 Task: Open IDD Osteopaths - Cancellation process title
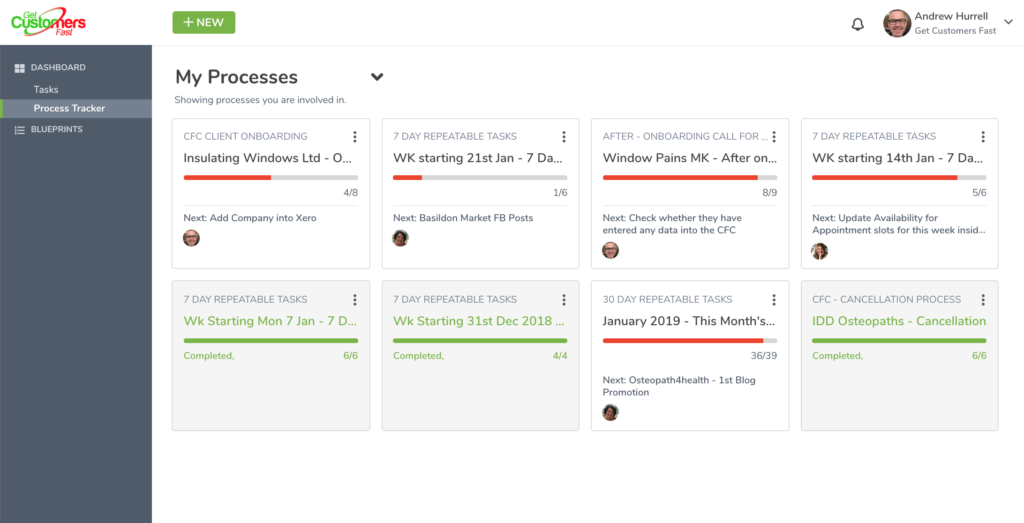click(899, 321)
